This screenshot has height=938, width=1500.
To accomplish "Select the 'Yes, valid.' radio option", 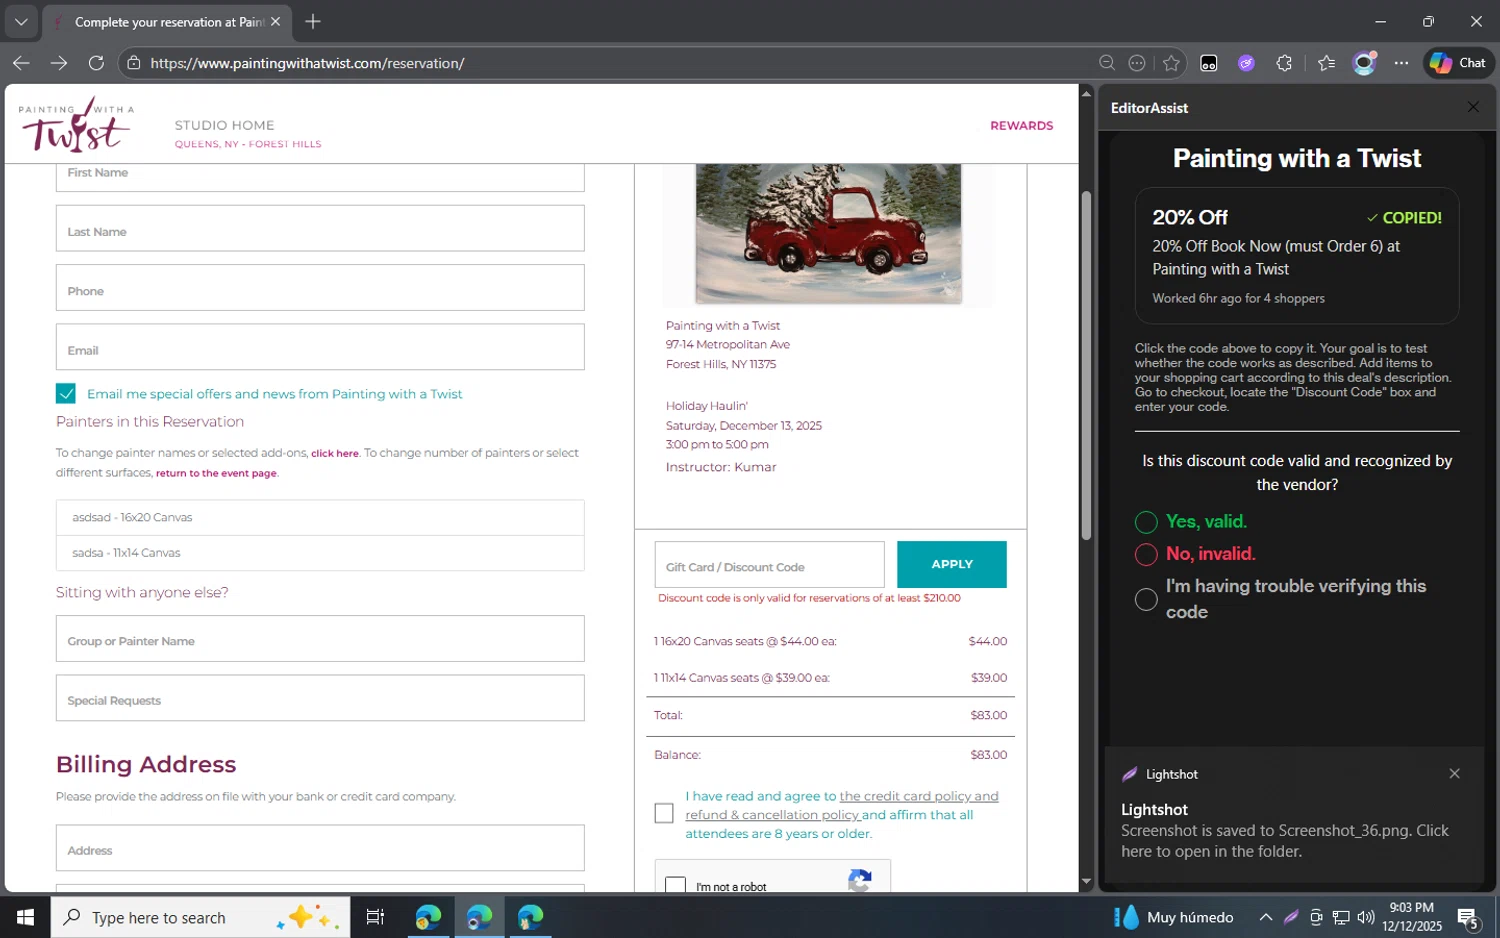I will [x=1146, y=522].
